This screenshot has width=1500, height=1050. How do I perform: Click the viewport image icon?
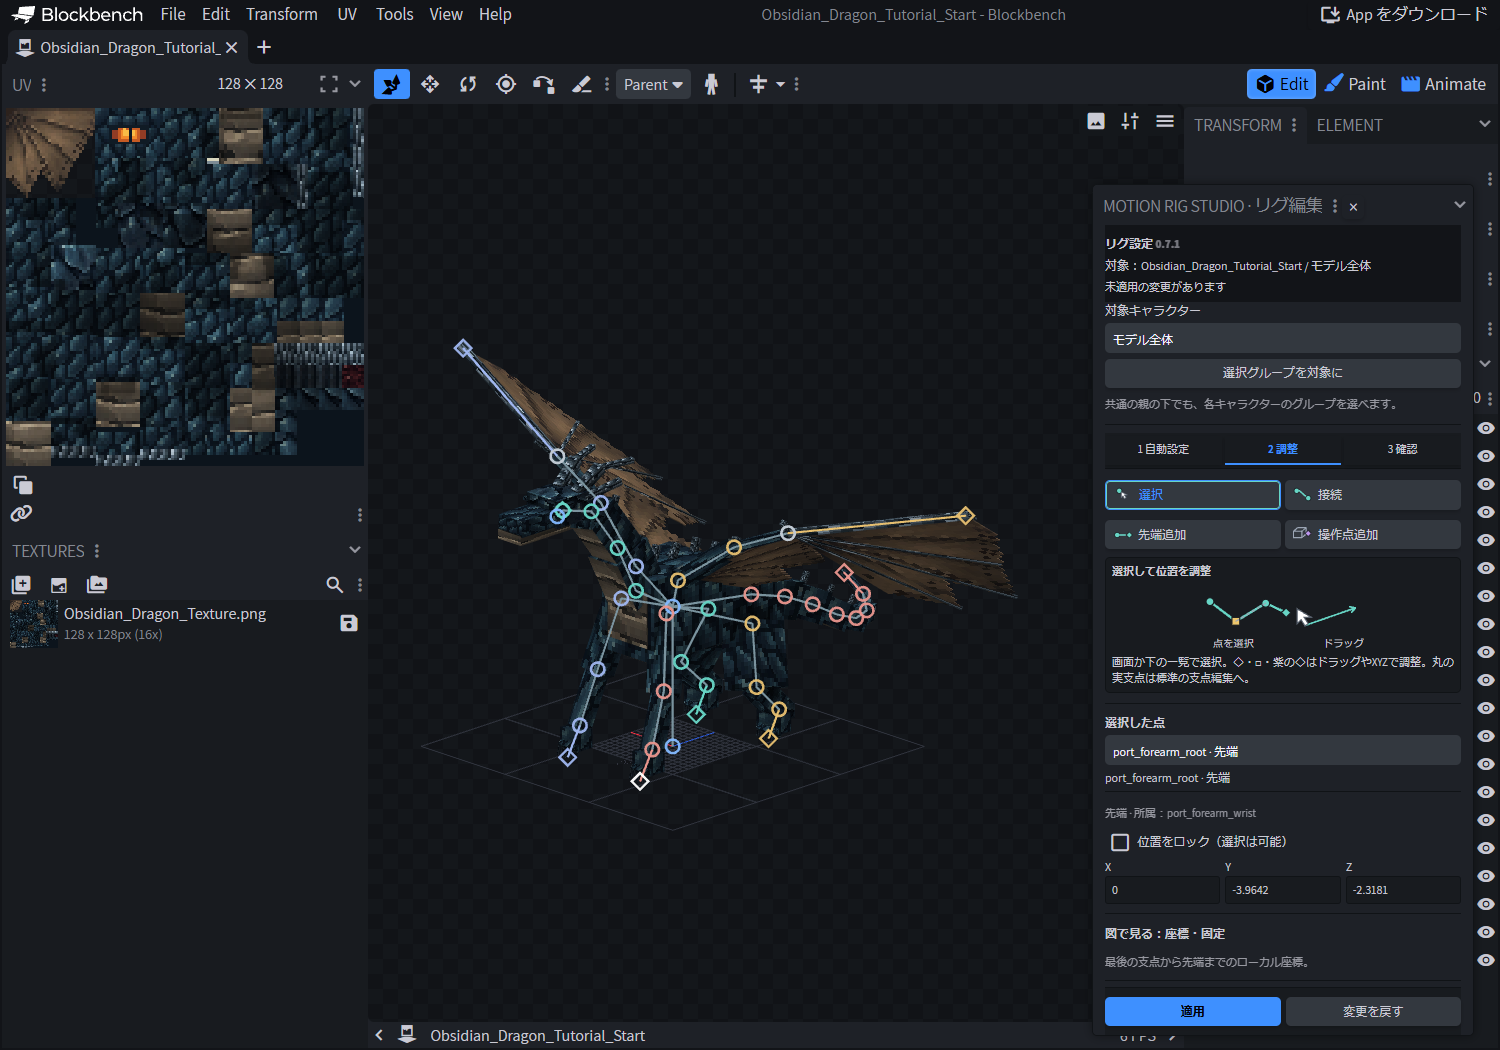(1096, 121)
